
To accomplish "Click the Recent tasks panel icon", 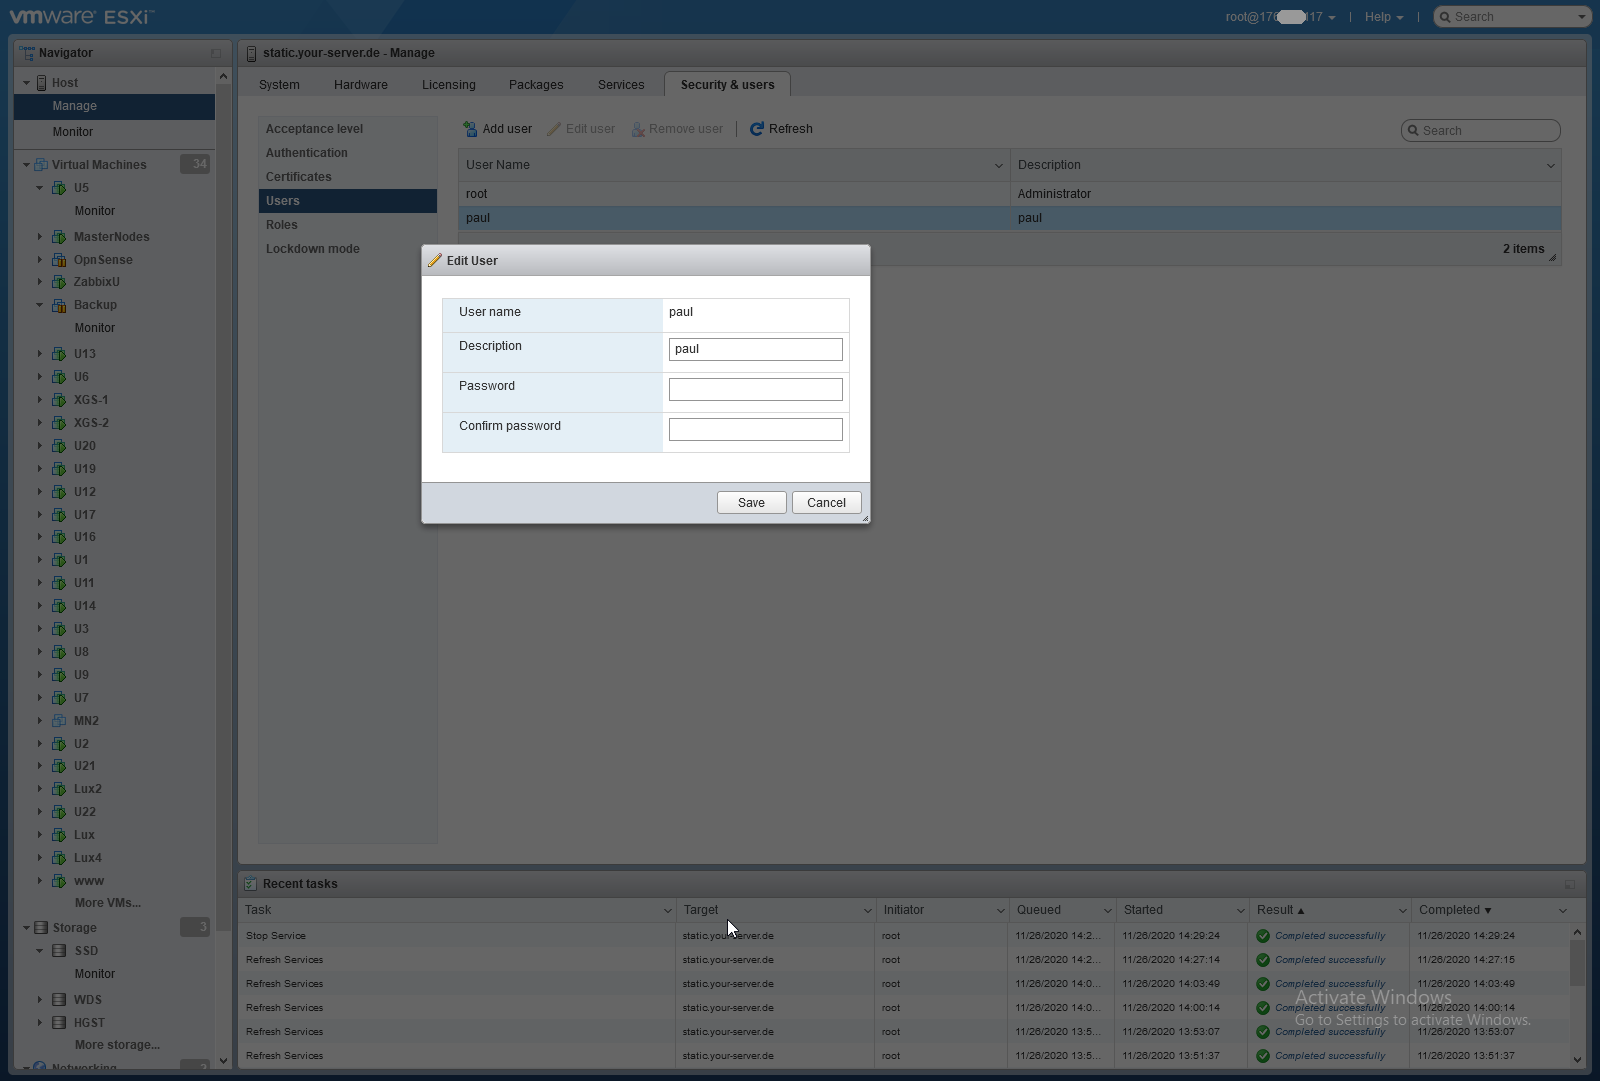I will (251, 884).
